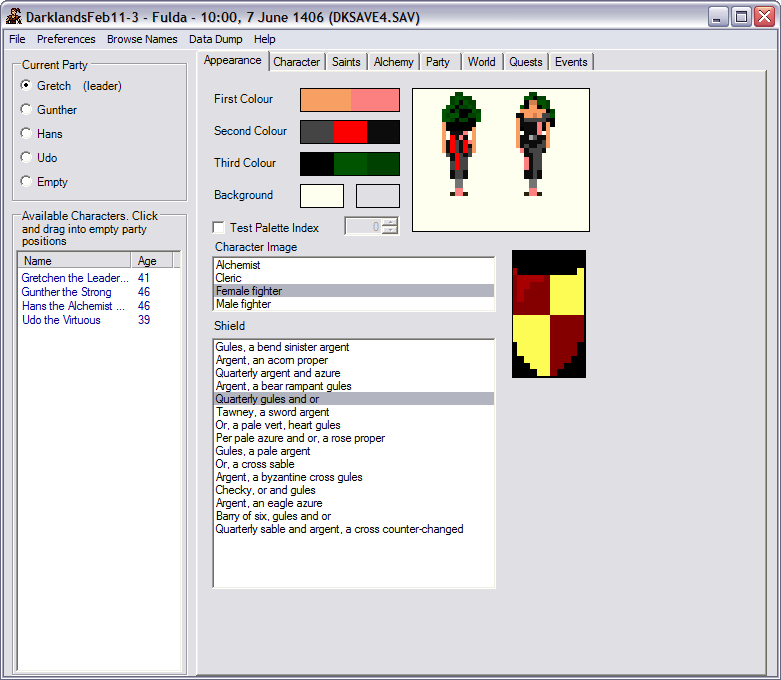This screenshot has width=781, height=680.
Task: Pick the orange First Colour swatch
Action: point(326,100)
